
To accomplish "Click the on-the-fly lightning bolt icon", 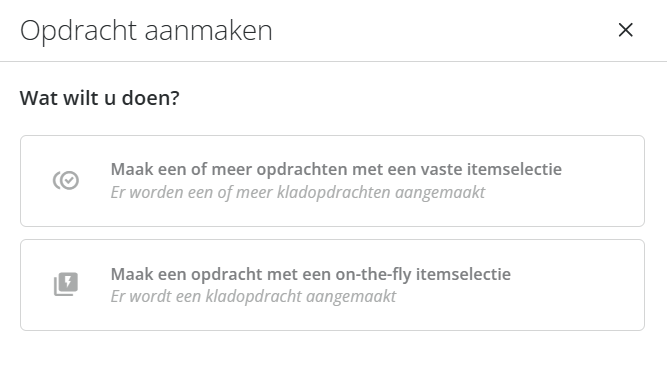I will click(x=66, y=284).
